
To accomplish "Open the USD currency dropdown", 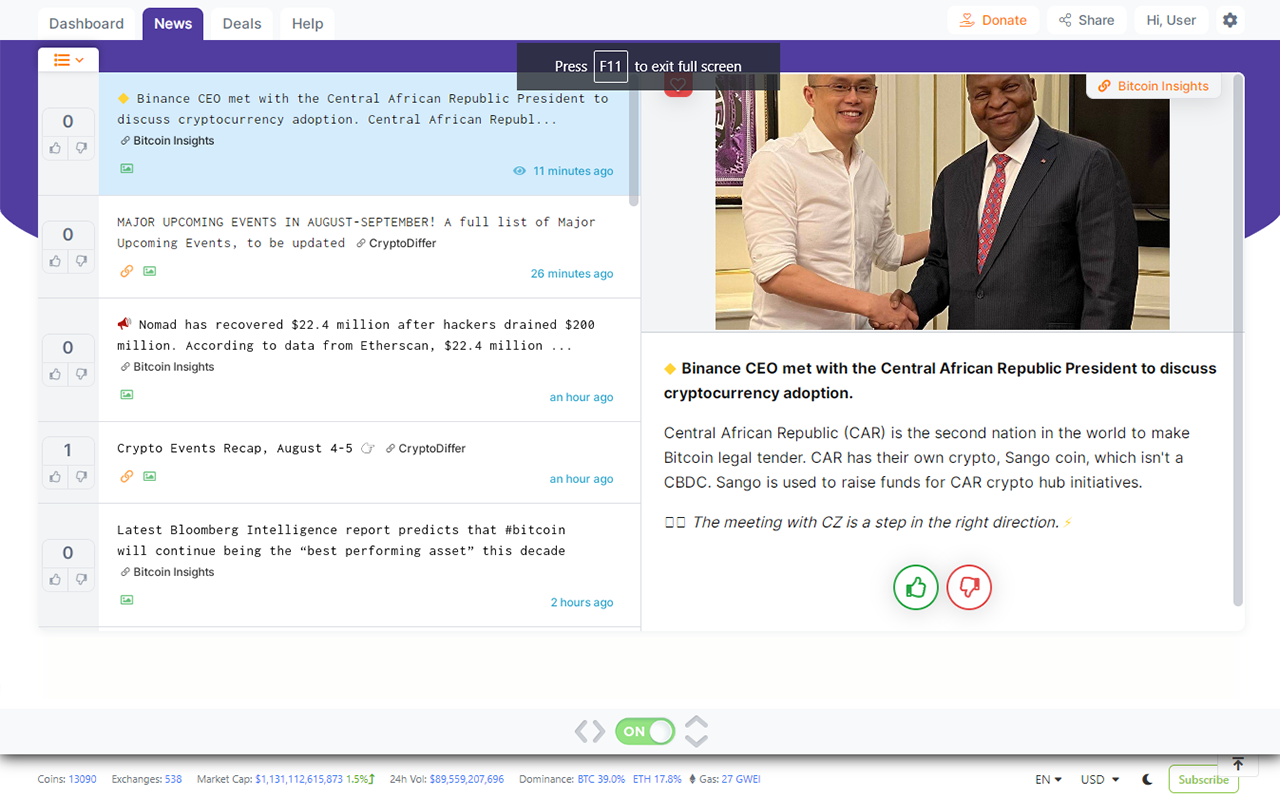I will pyautogui.click(x=1100, y=779).
